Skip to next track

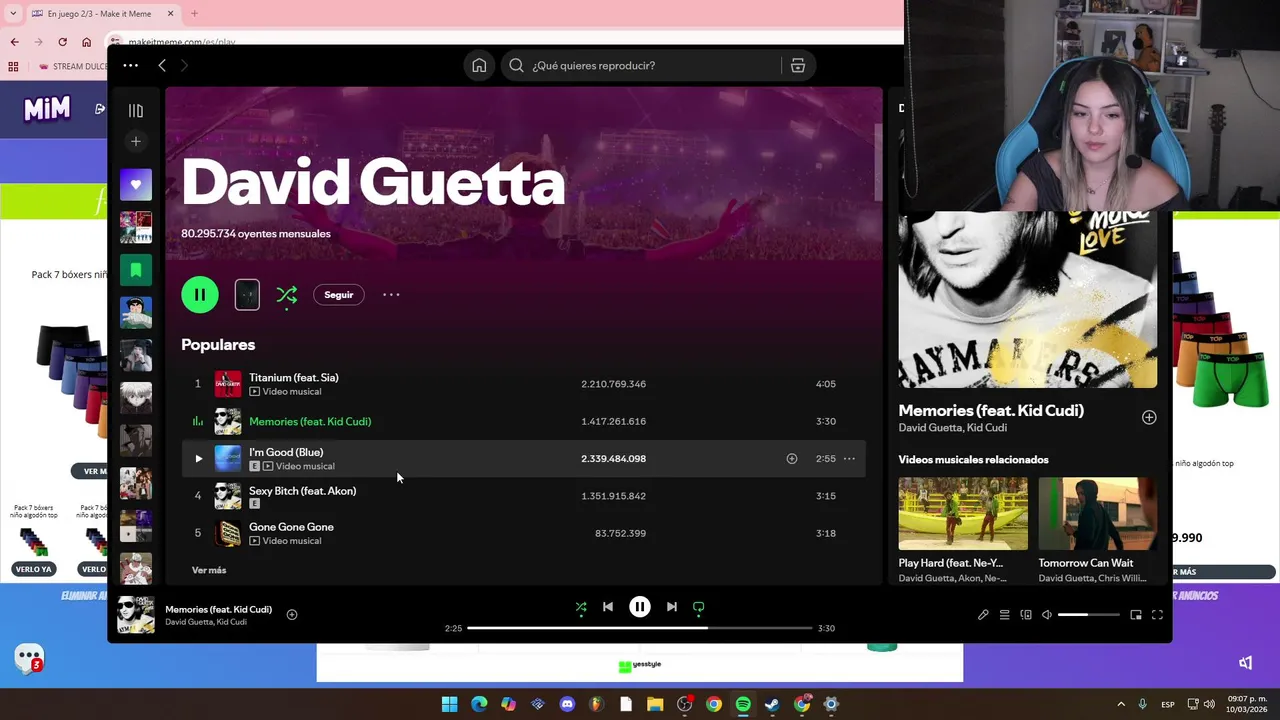pyautogui.click(x=672, y=607)
